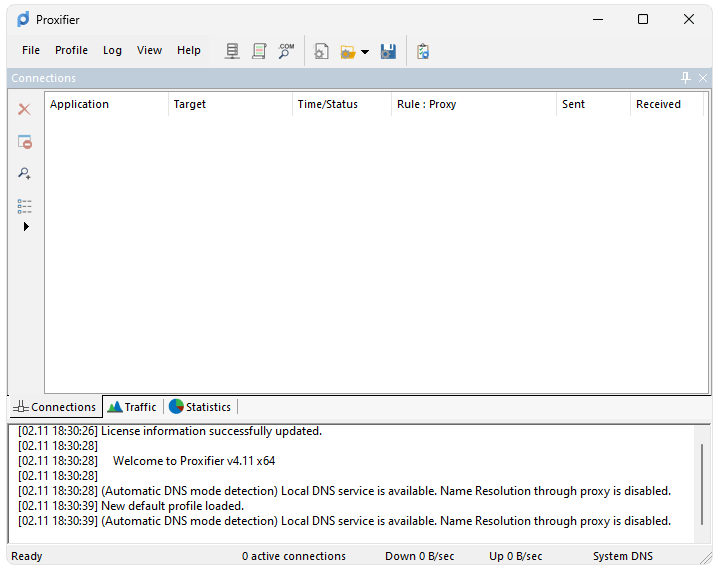Close the Connections panel
This screenshot has height=570, width=720.
click(x=703, y=78)
